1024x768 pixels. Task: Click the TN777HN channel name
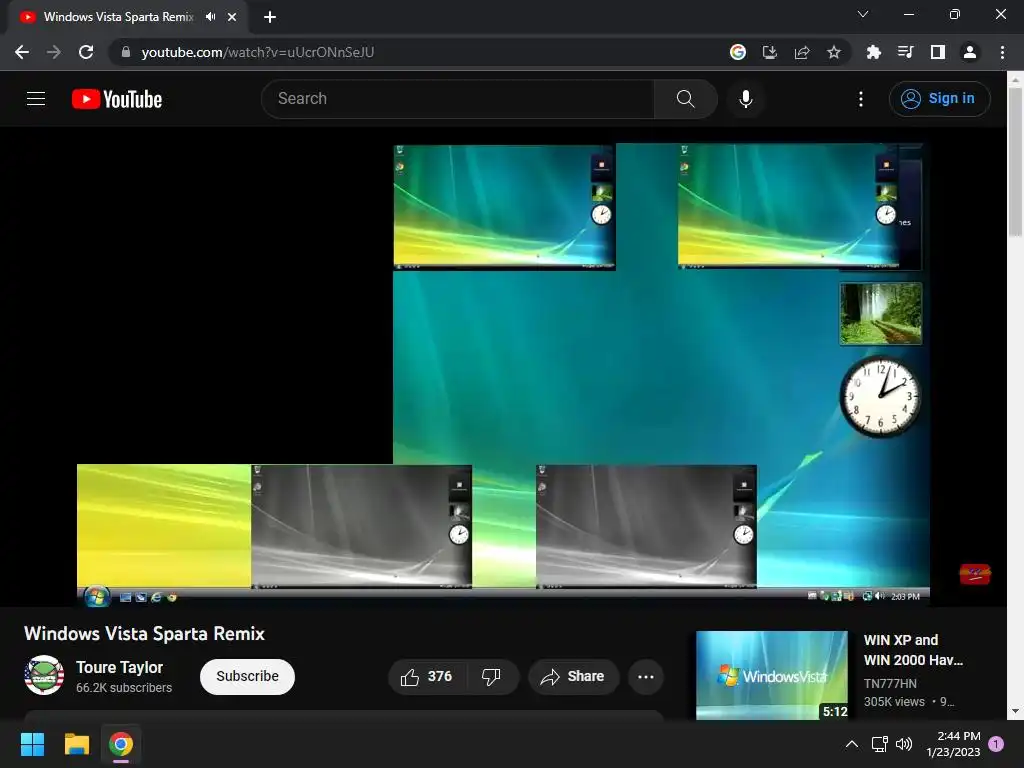point(890,684)
